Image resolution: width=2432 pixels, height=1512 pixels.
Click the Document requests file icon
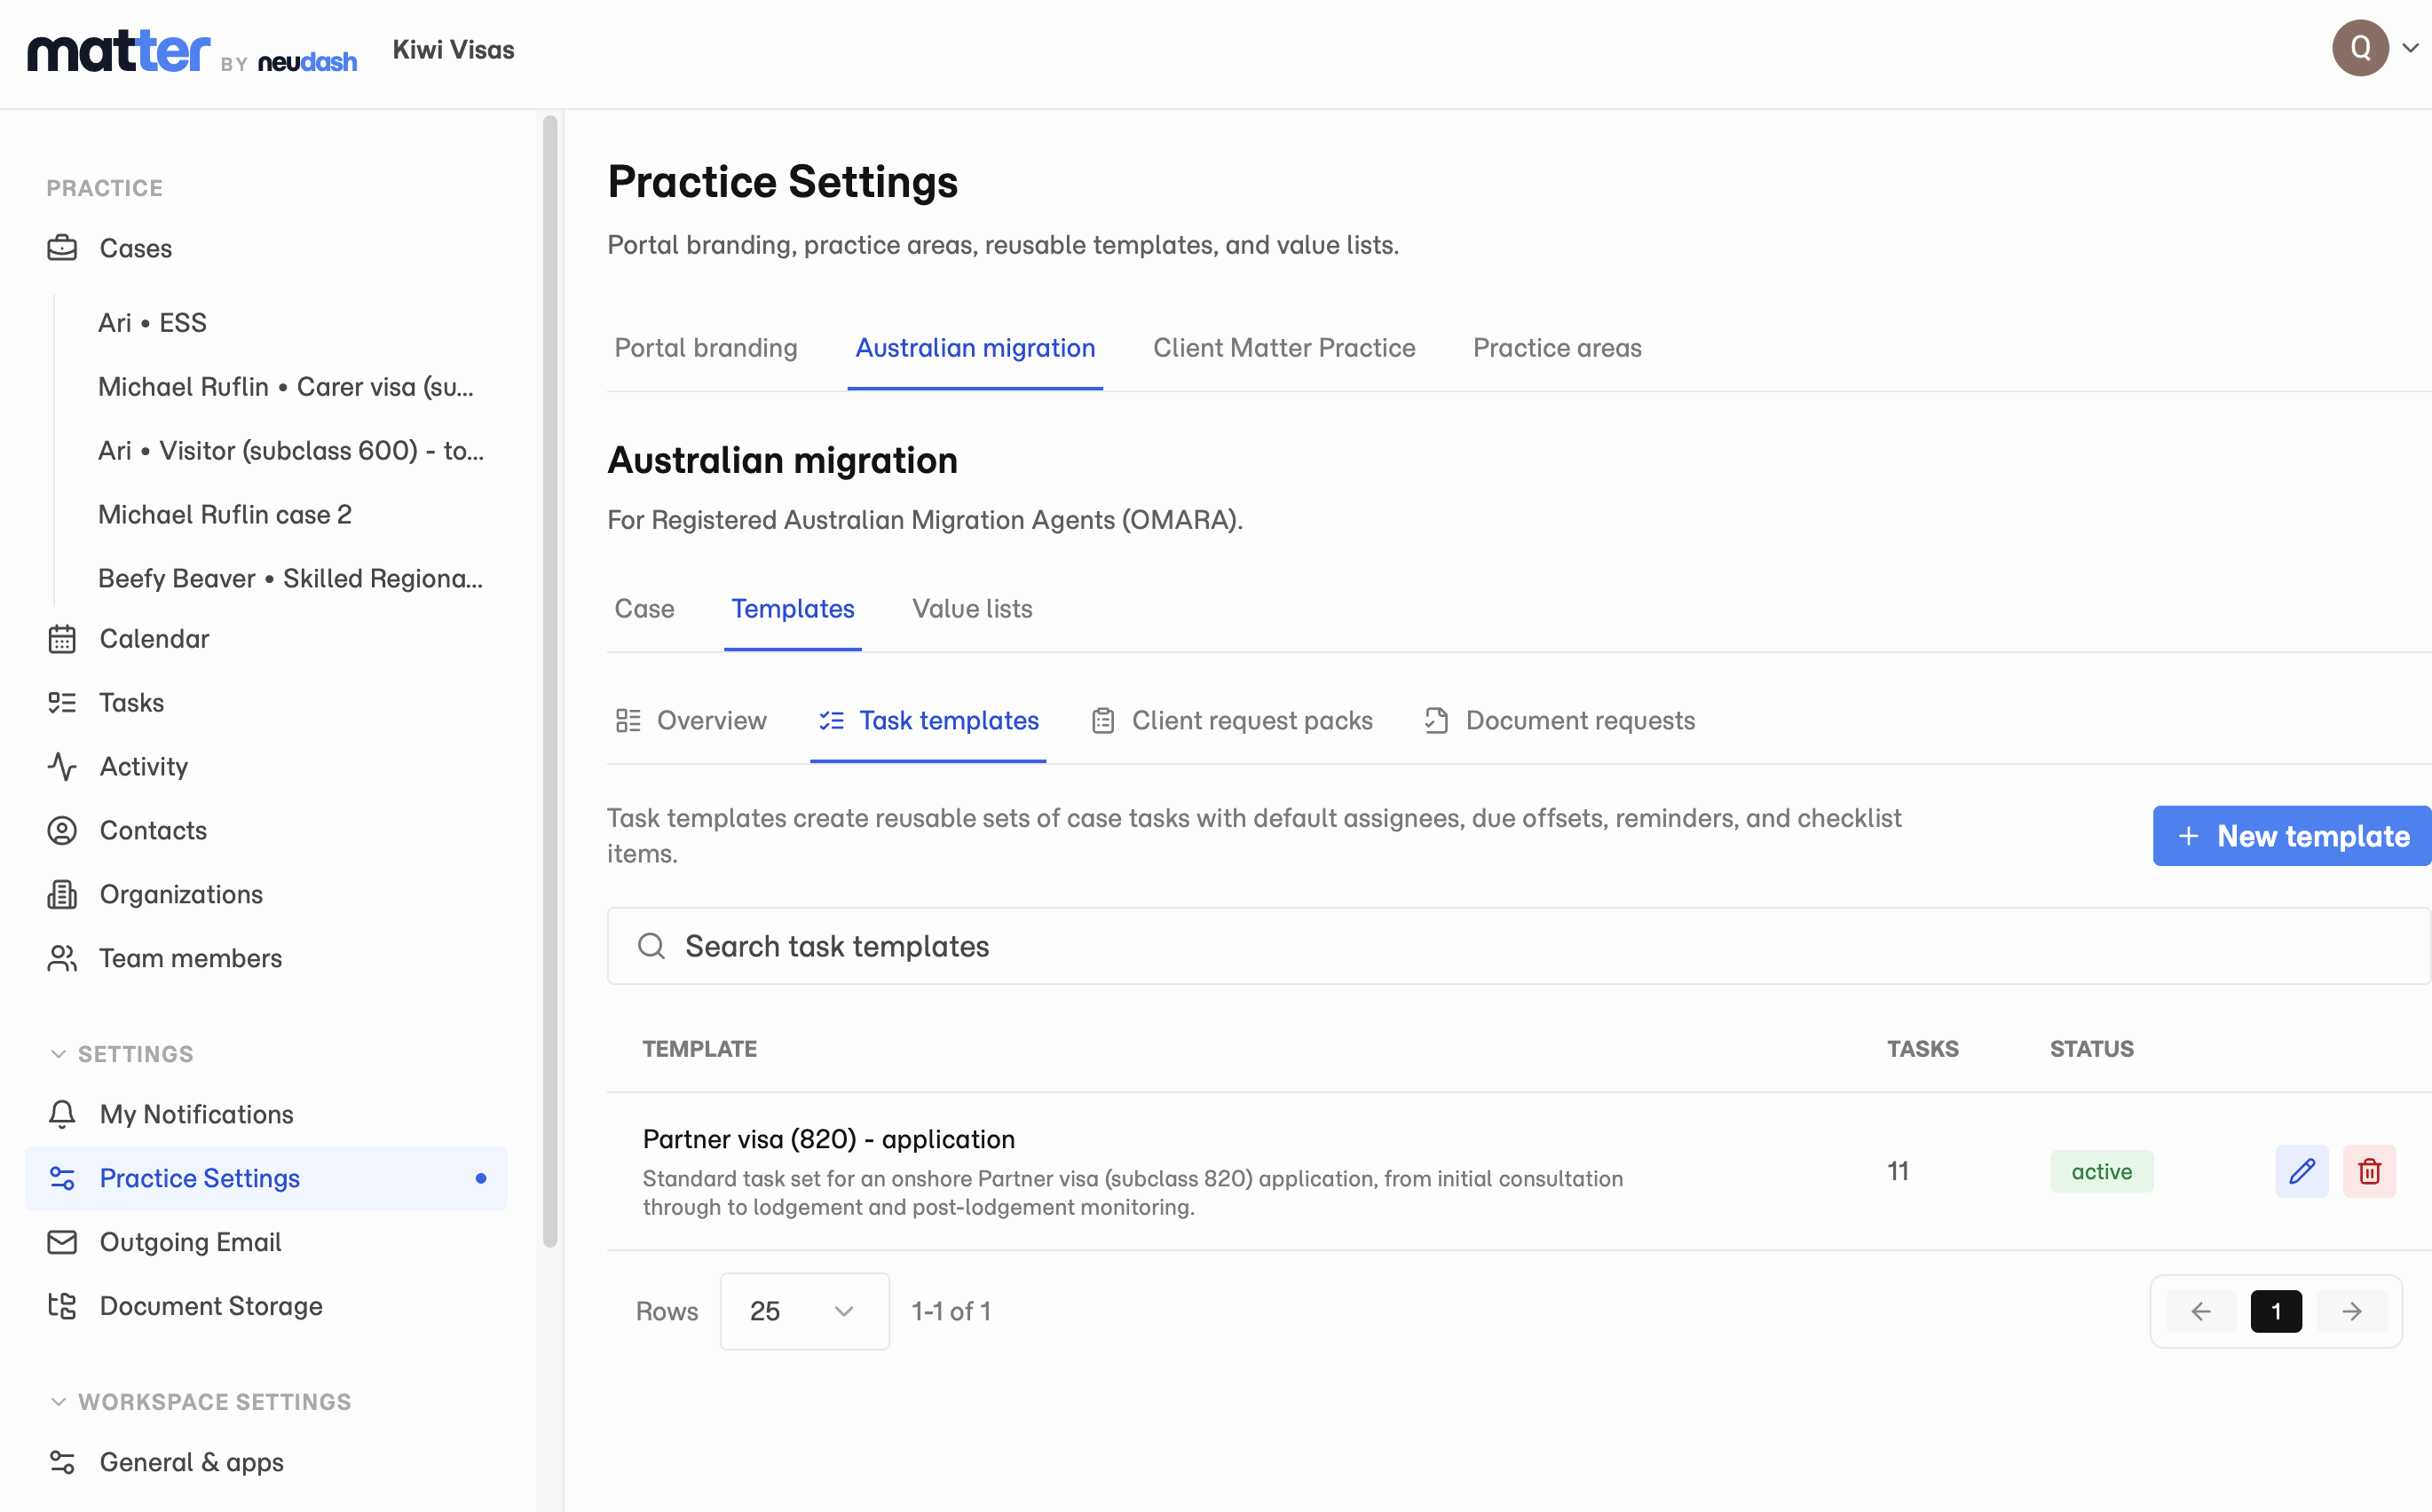[1437, 721]
